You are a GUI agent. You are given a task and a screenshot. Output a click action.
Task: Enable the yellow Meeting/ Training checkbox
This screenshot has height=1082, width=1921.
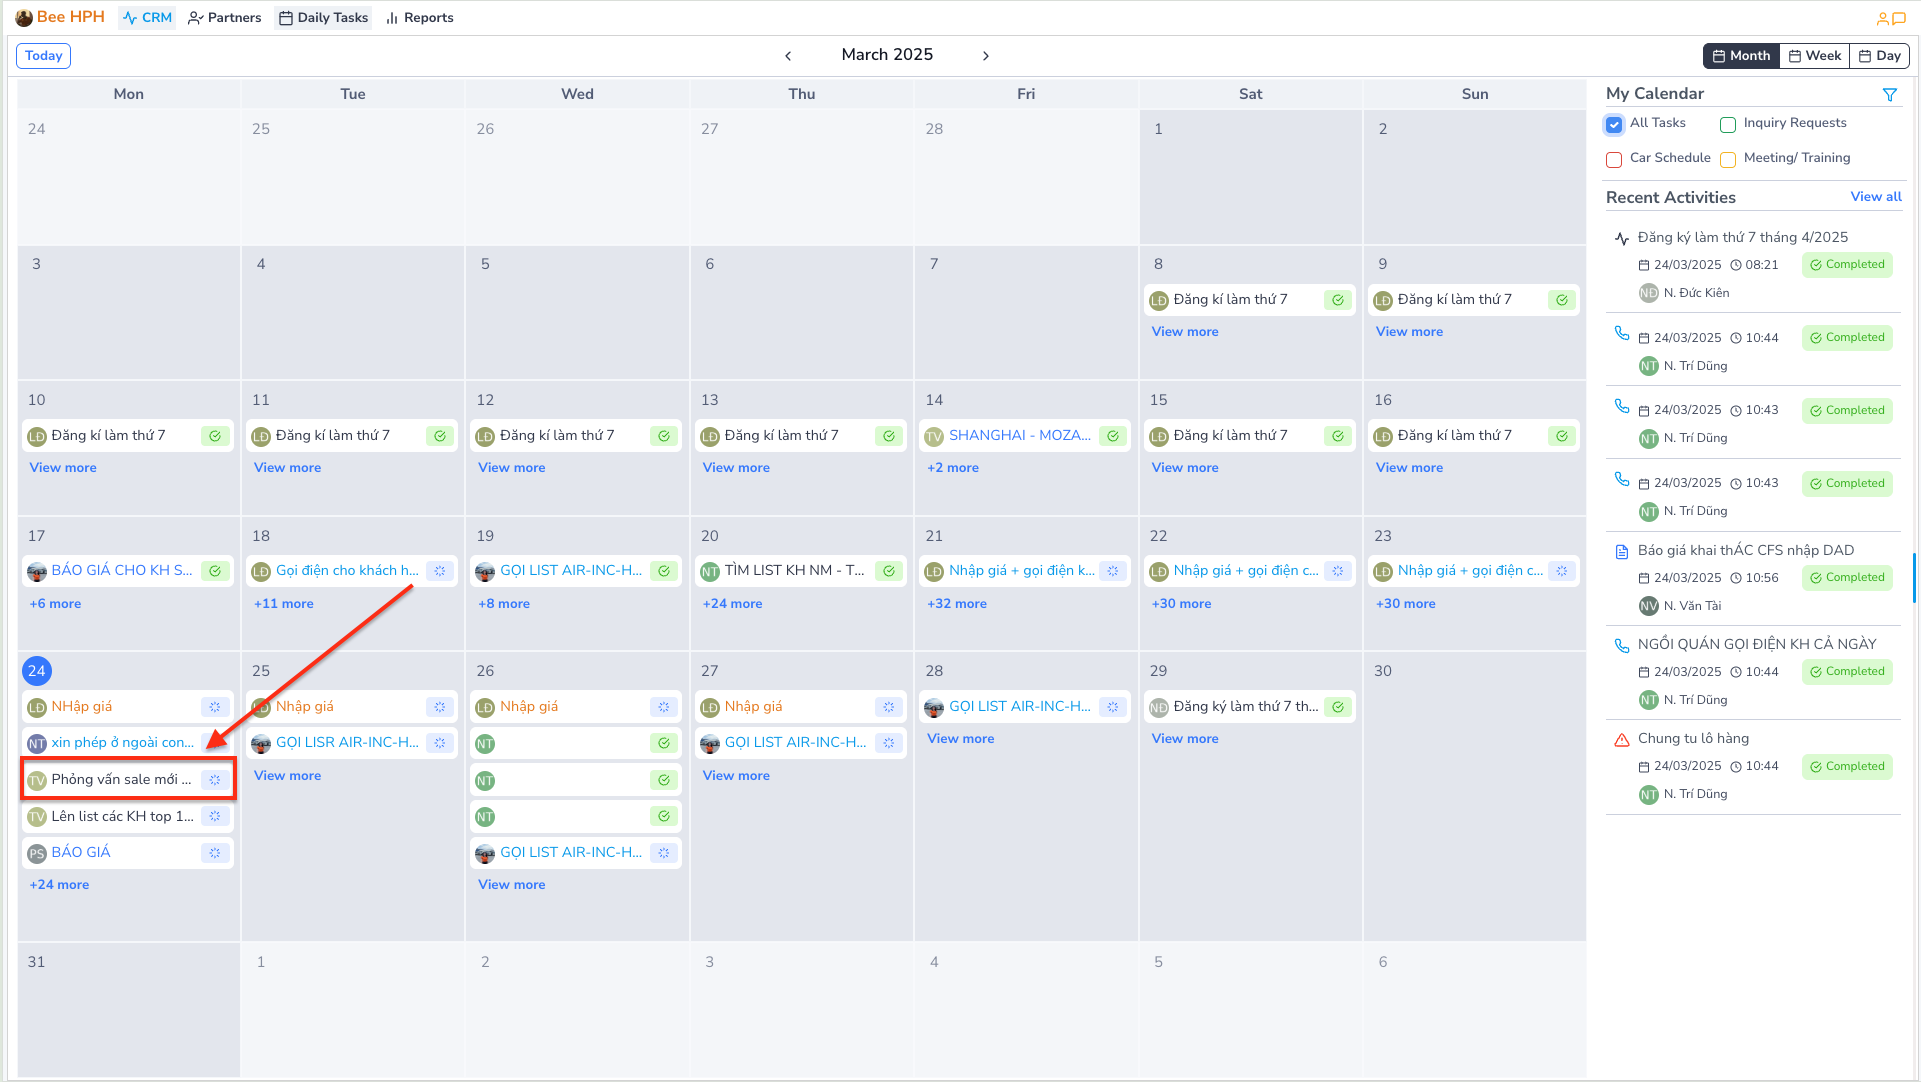[1727, 160]
